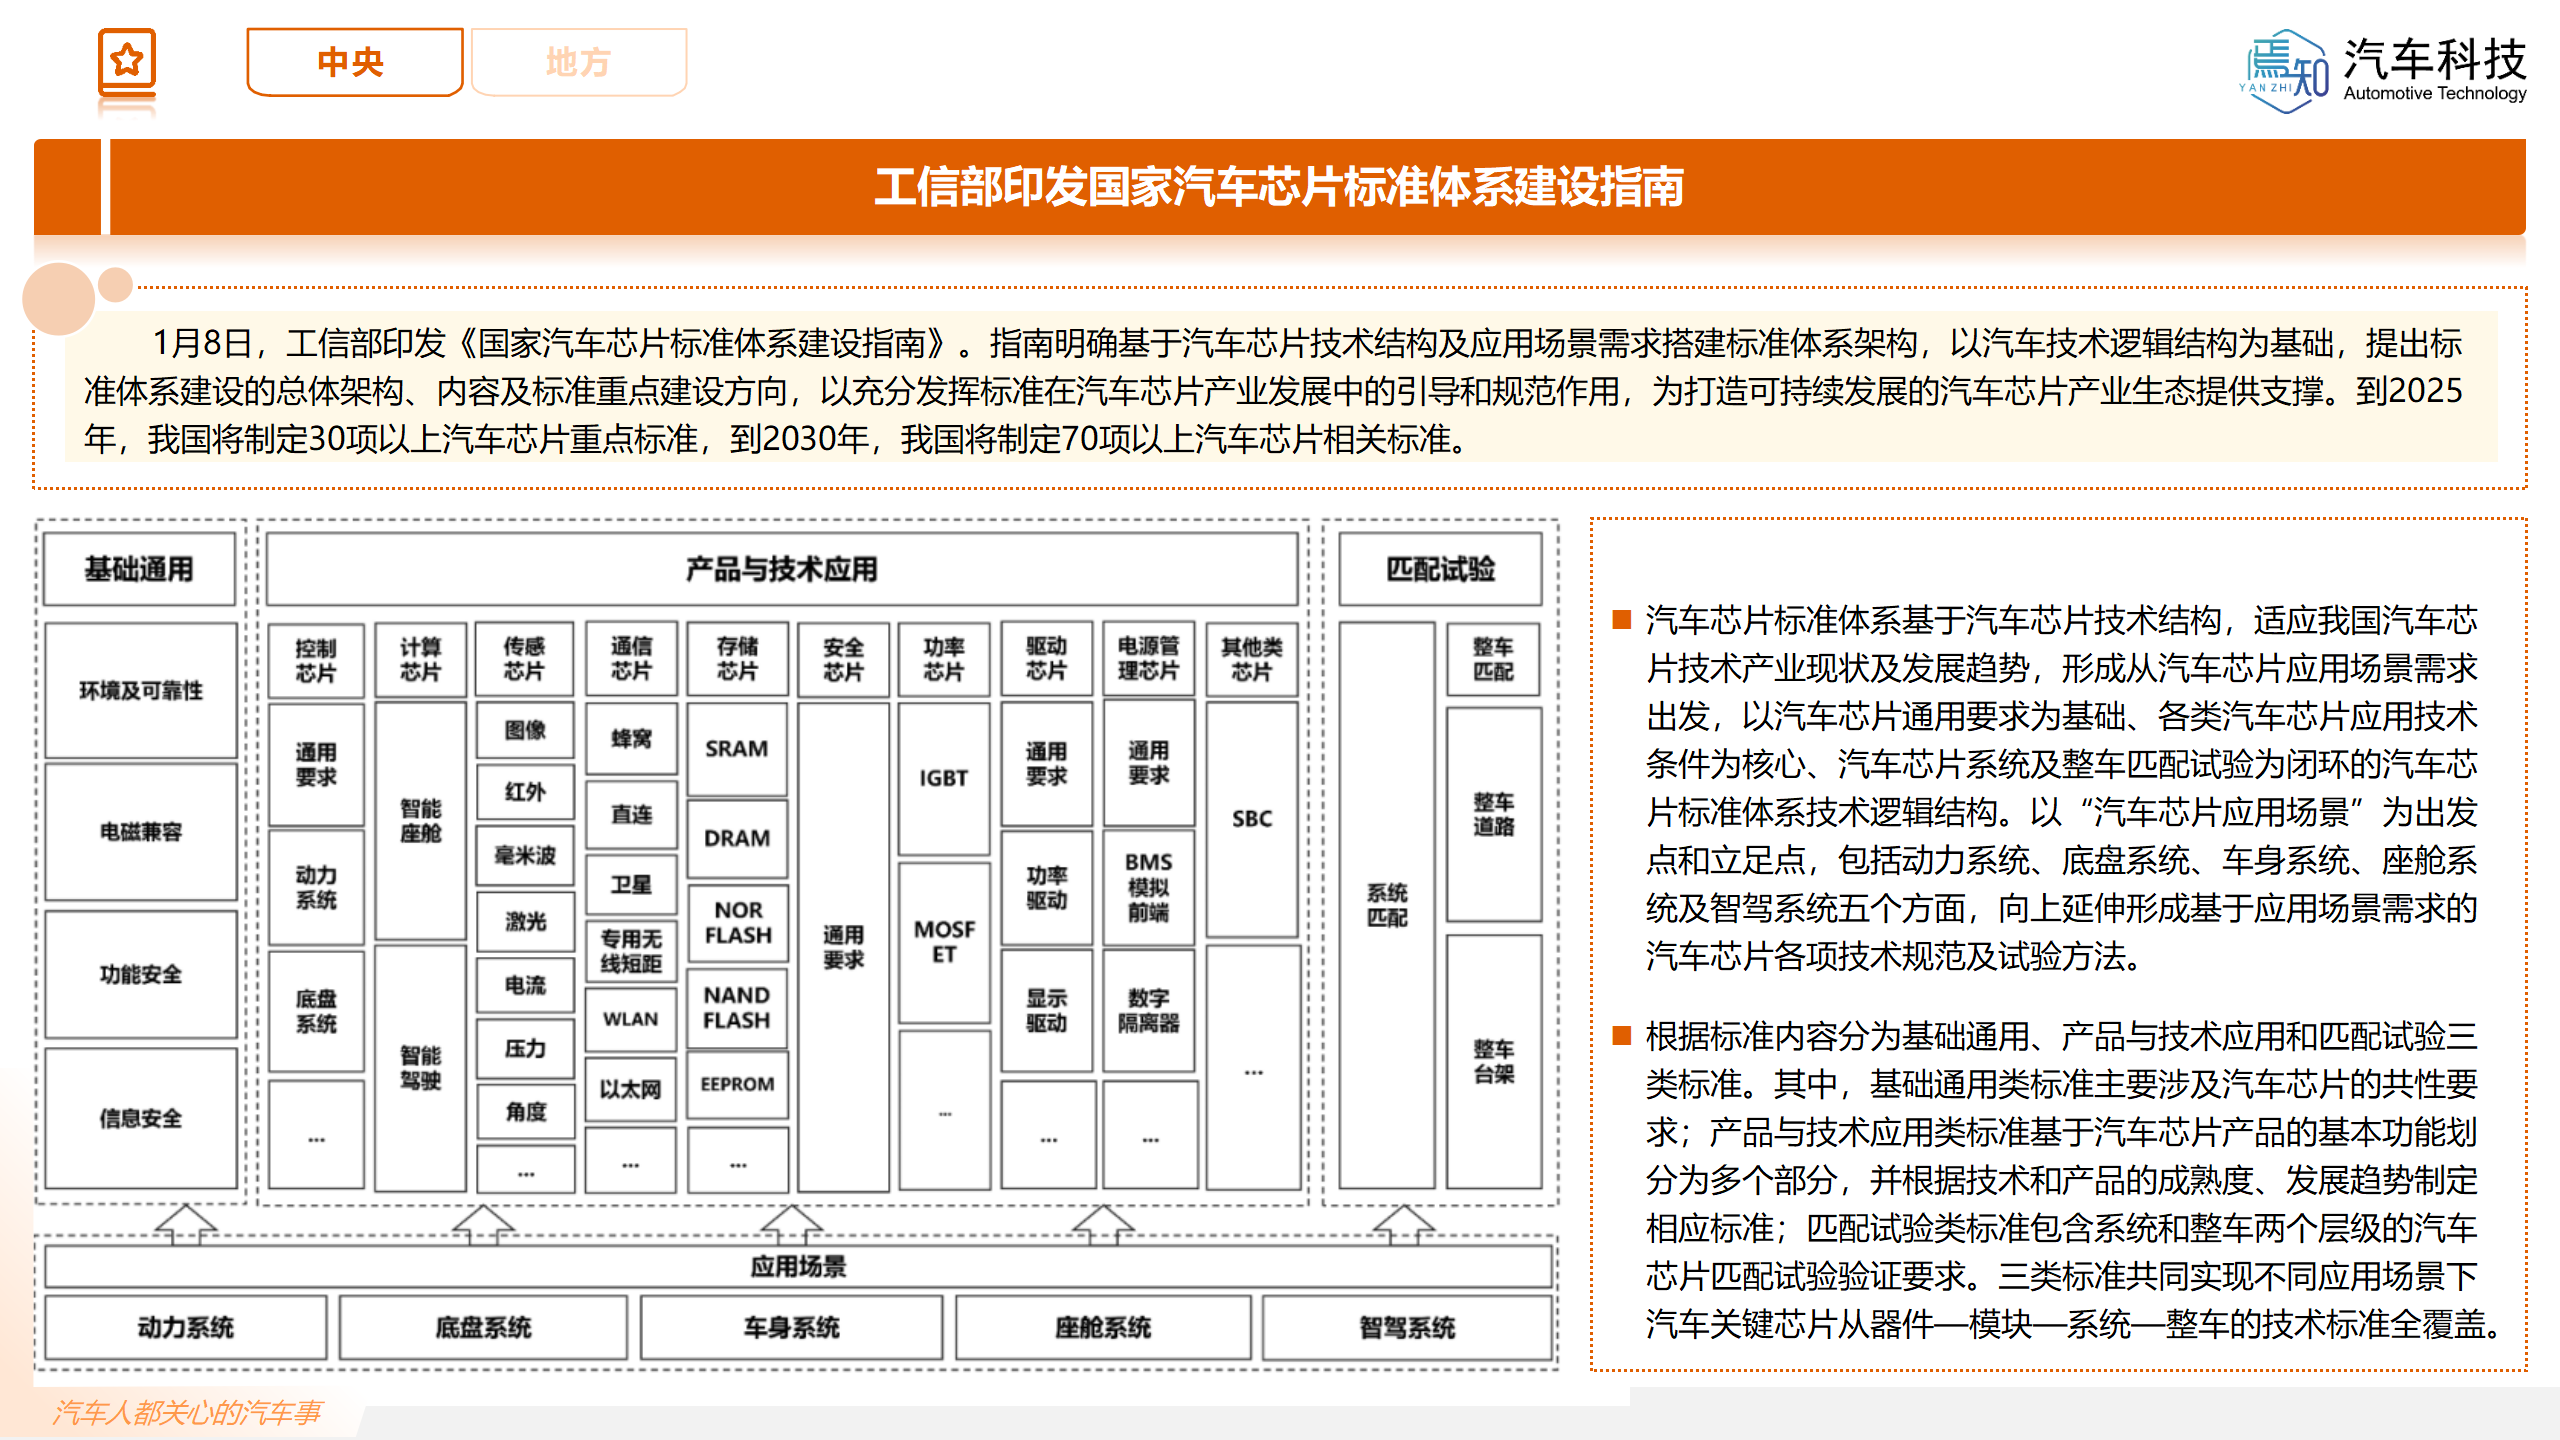The image size is (2560, 1440).
Task: Click the orange title 工信部印发国家汽车芯片标准体系建设指南
Action: tap(1280, 187)
